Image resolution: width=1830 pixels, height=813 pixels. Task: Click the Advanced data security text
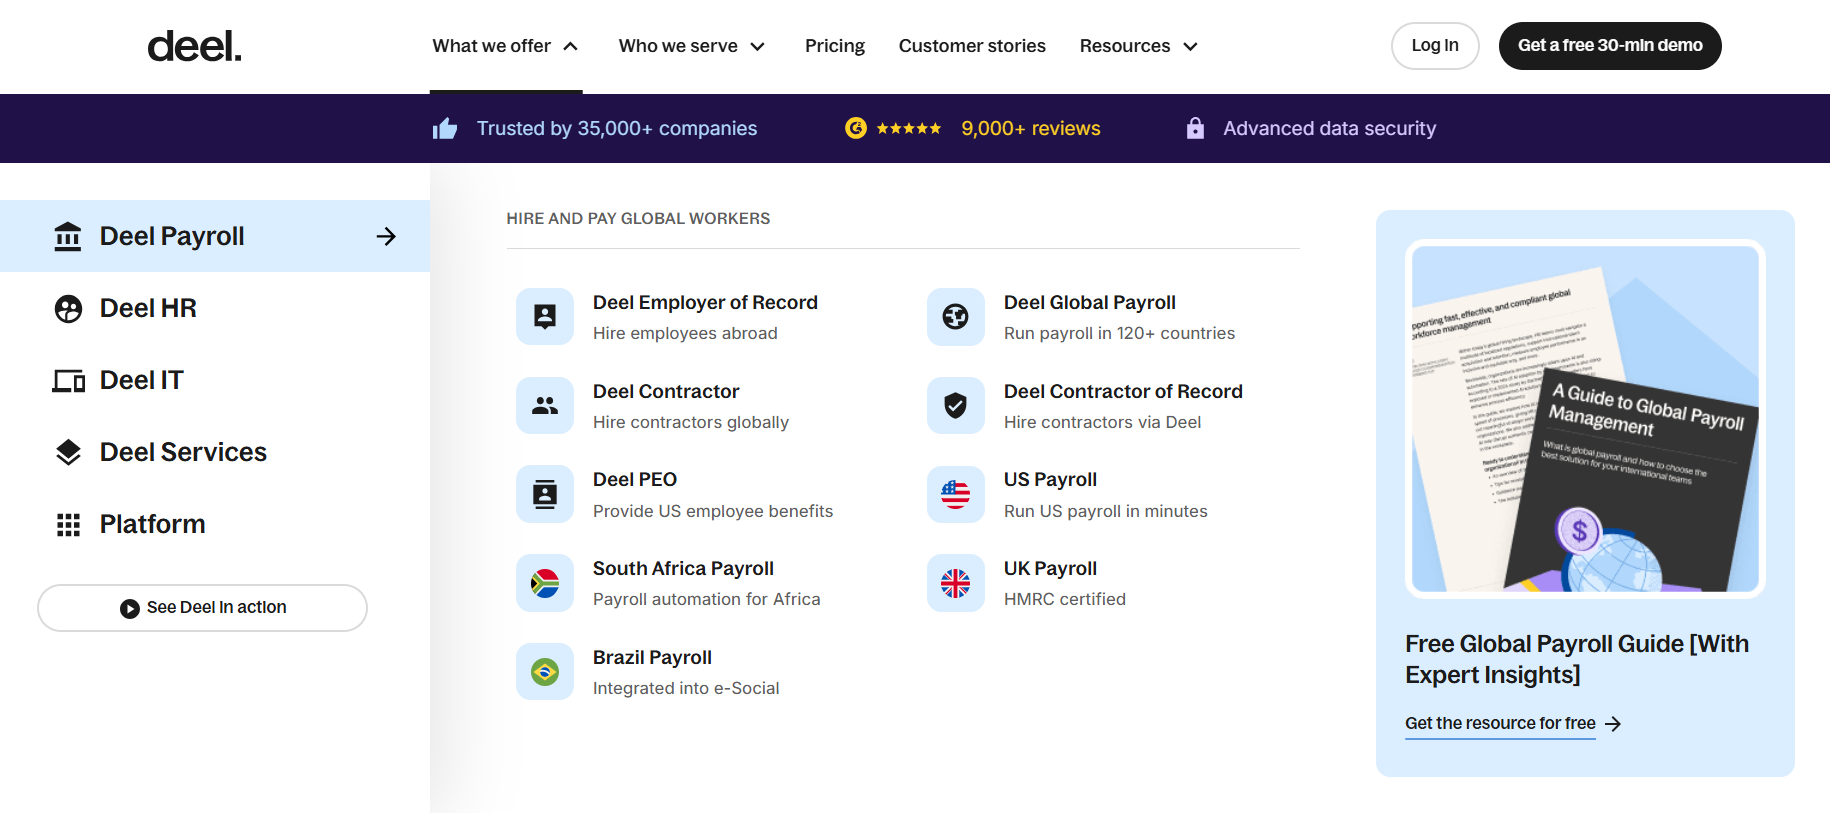(x=1330, y=128)
